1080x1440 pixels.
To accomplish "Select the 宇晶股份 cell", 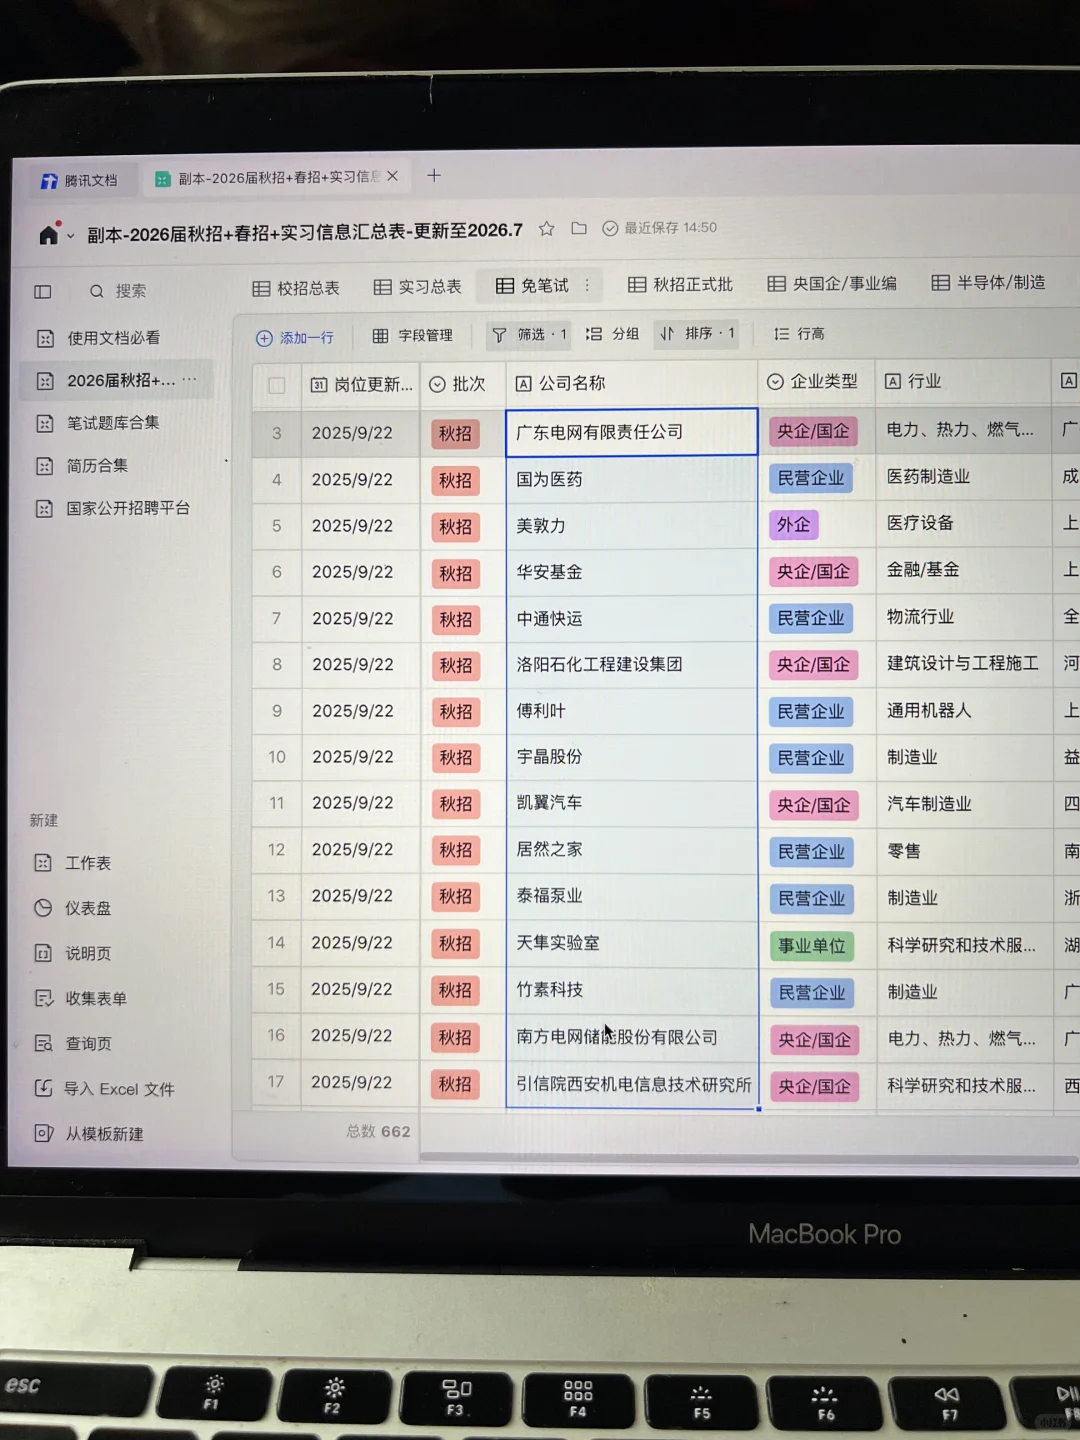I will click(632, 757).
